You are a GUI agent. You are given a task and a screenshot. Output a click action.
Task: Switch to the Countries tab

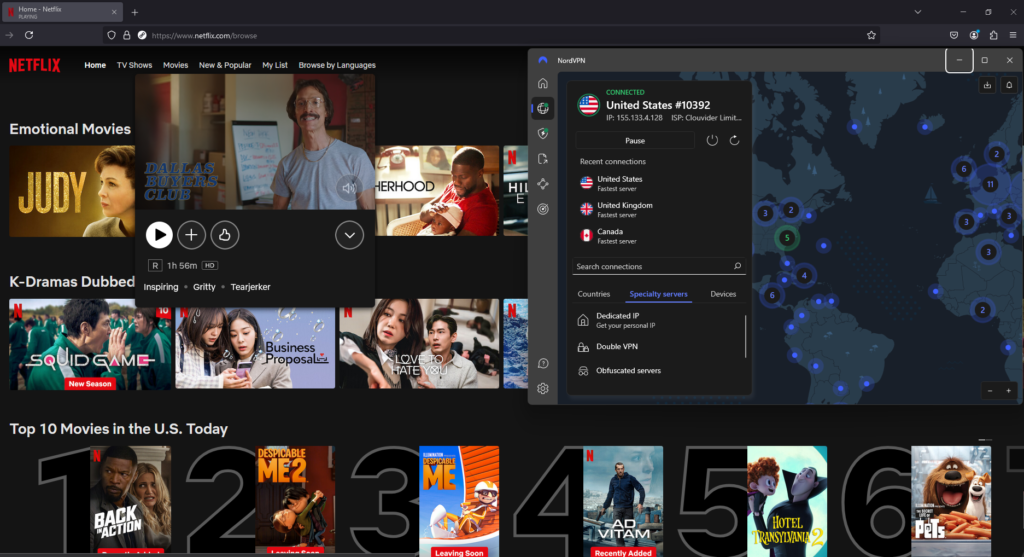tap(593, 294)
